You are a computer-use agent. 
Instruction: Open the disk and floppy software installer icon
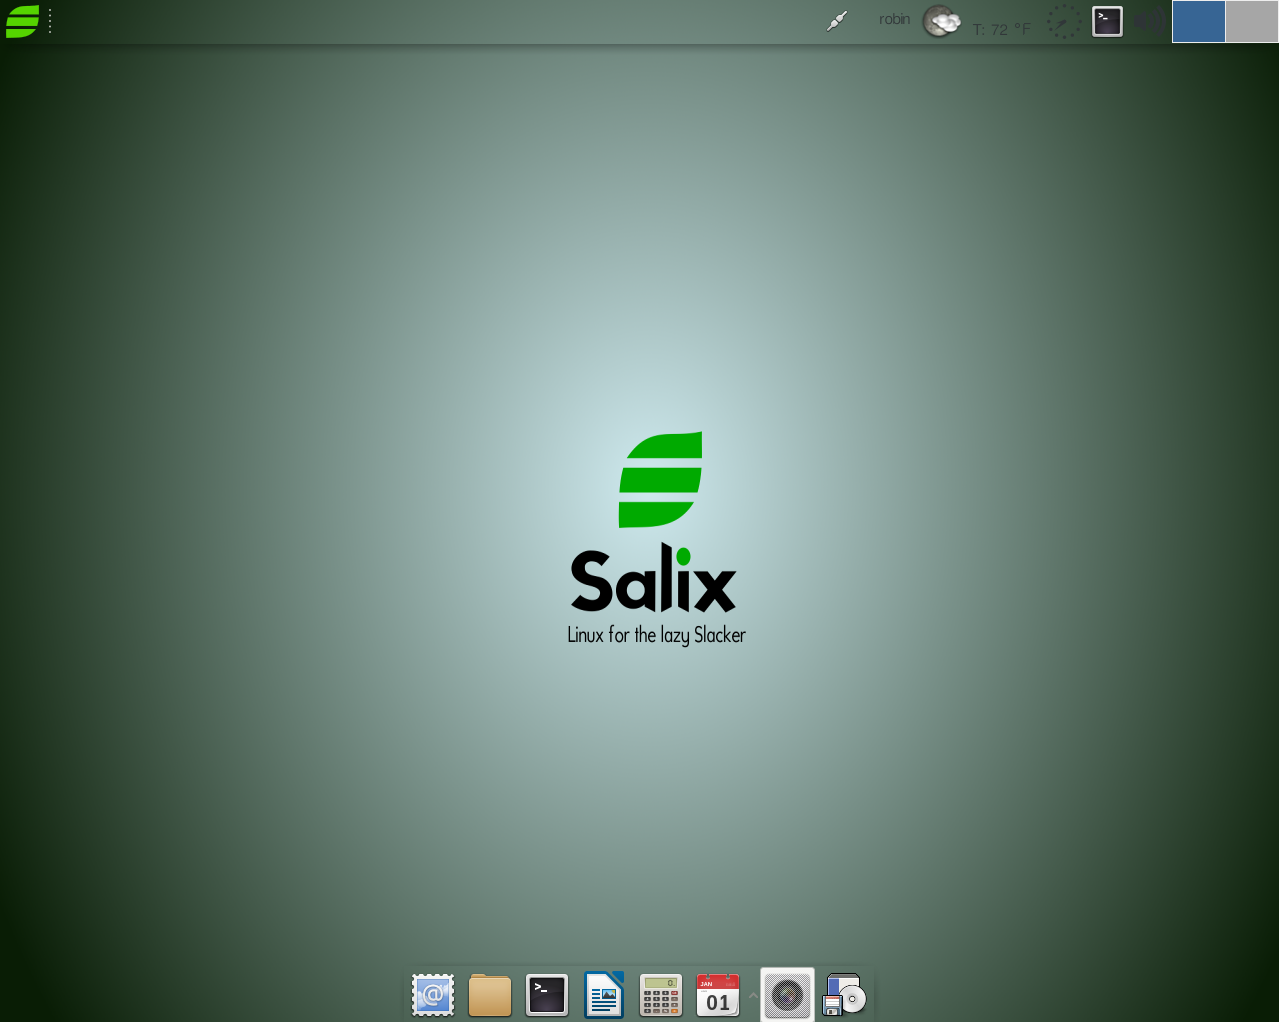844,995
